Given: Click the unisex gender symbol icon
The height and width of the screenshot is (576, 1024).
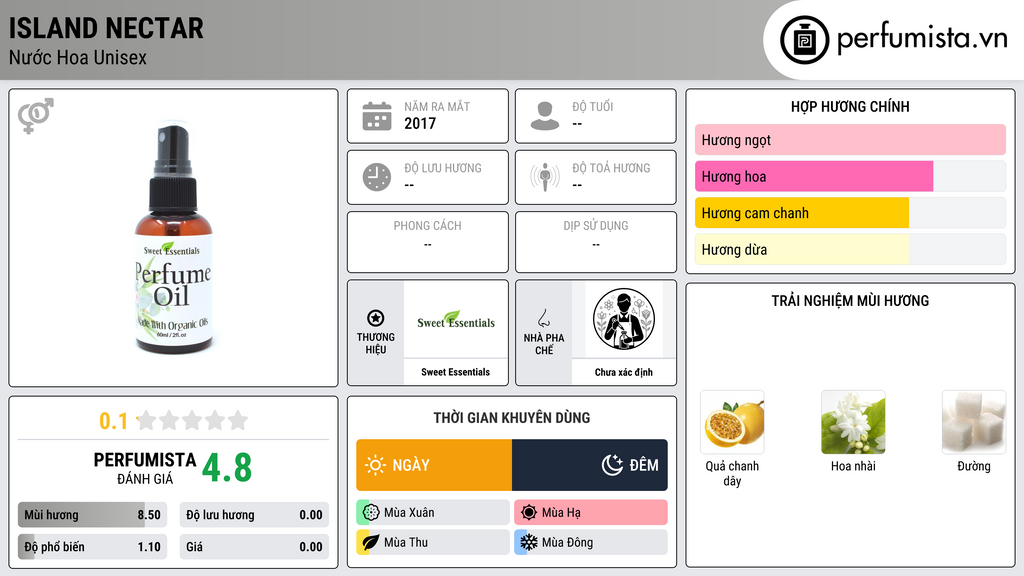Looking at the screenshot, I should (x=35, y=116).
